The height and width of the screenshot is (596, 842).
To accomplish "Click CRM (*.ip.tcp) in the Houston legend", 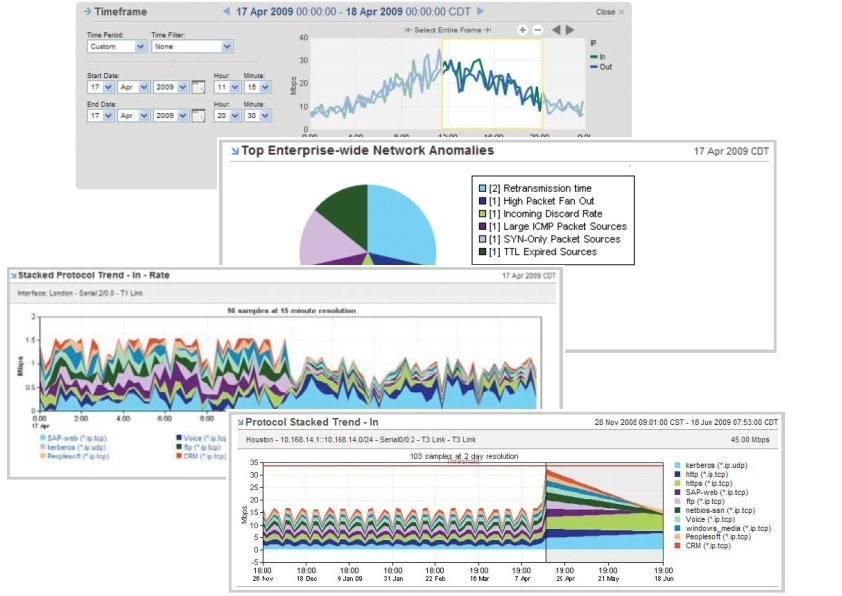I will click(703, 546).
